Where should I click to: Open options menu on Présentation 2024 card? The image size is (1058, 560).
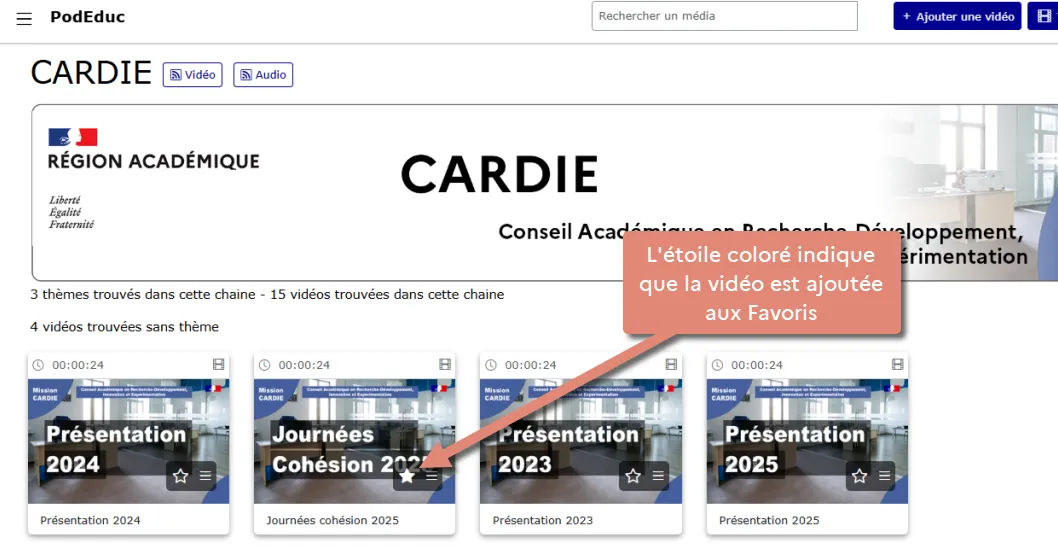(205, 476)
